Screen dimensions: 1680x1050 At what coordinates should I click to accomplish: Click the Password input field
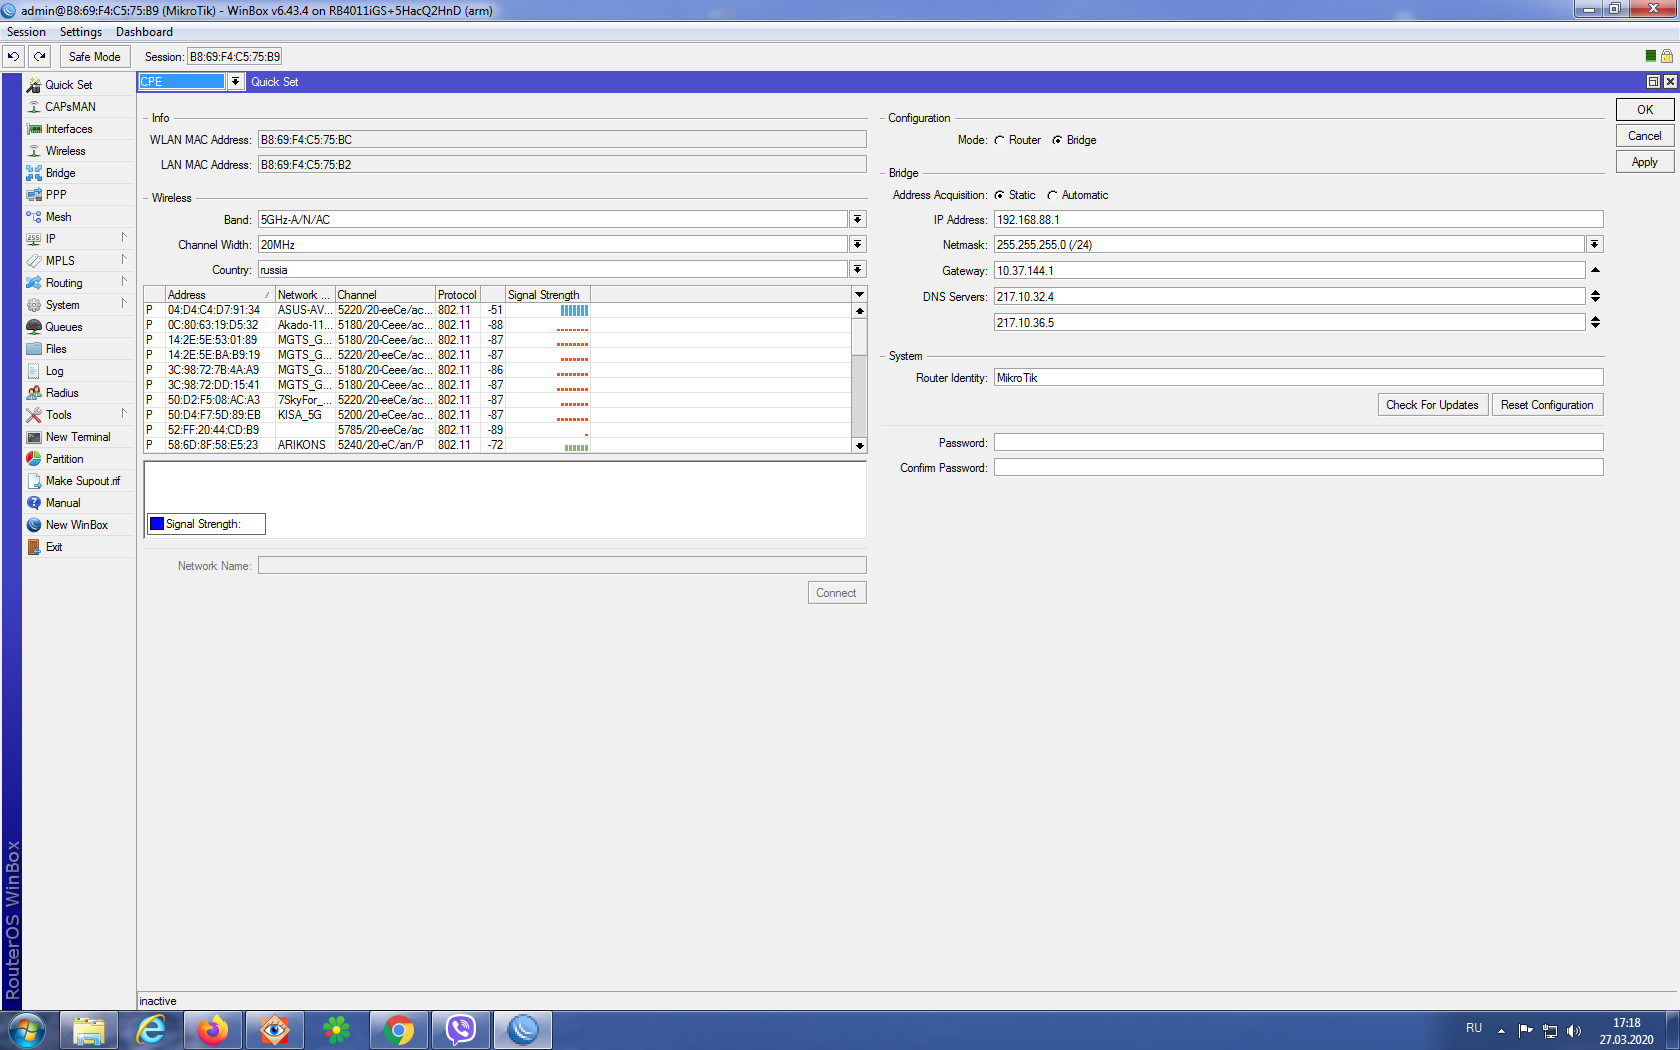(x=1298, y=442)
